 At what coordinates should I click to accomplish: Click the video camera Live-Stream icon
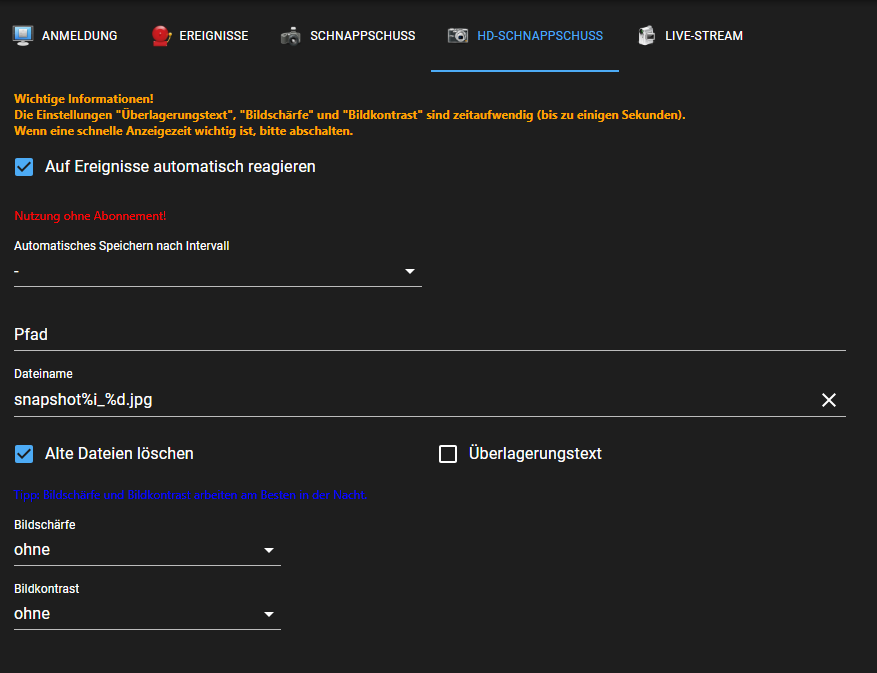[647, 35]
